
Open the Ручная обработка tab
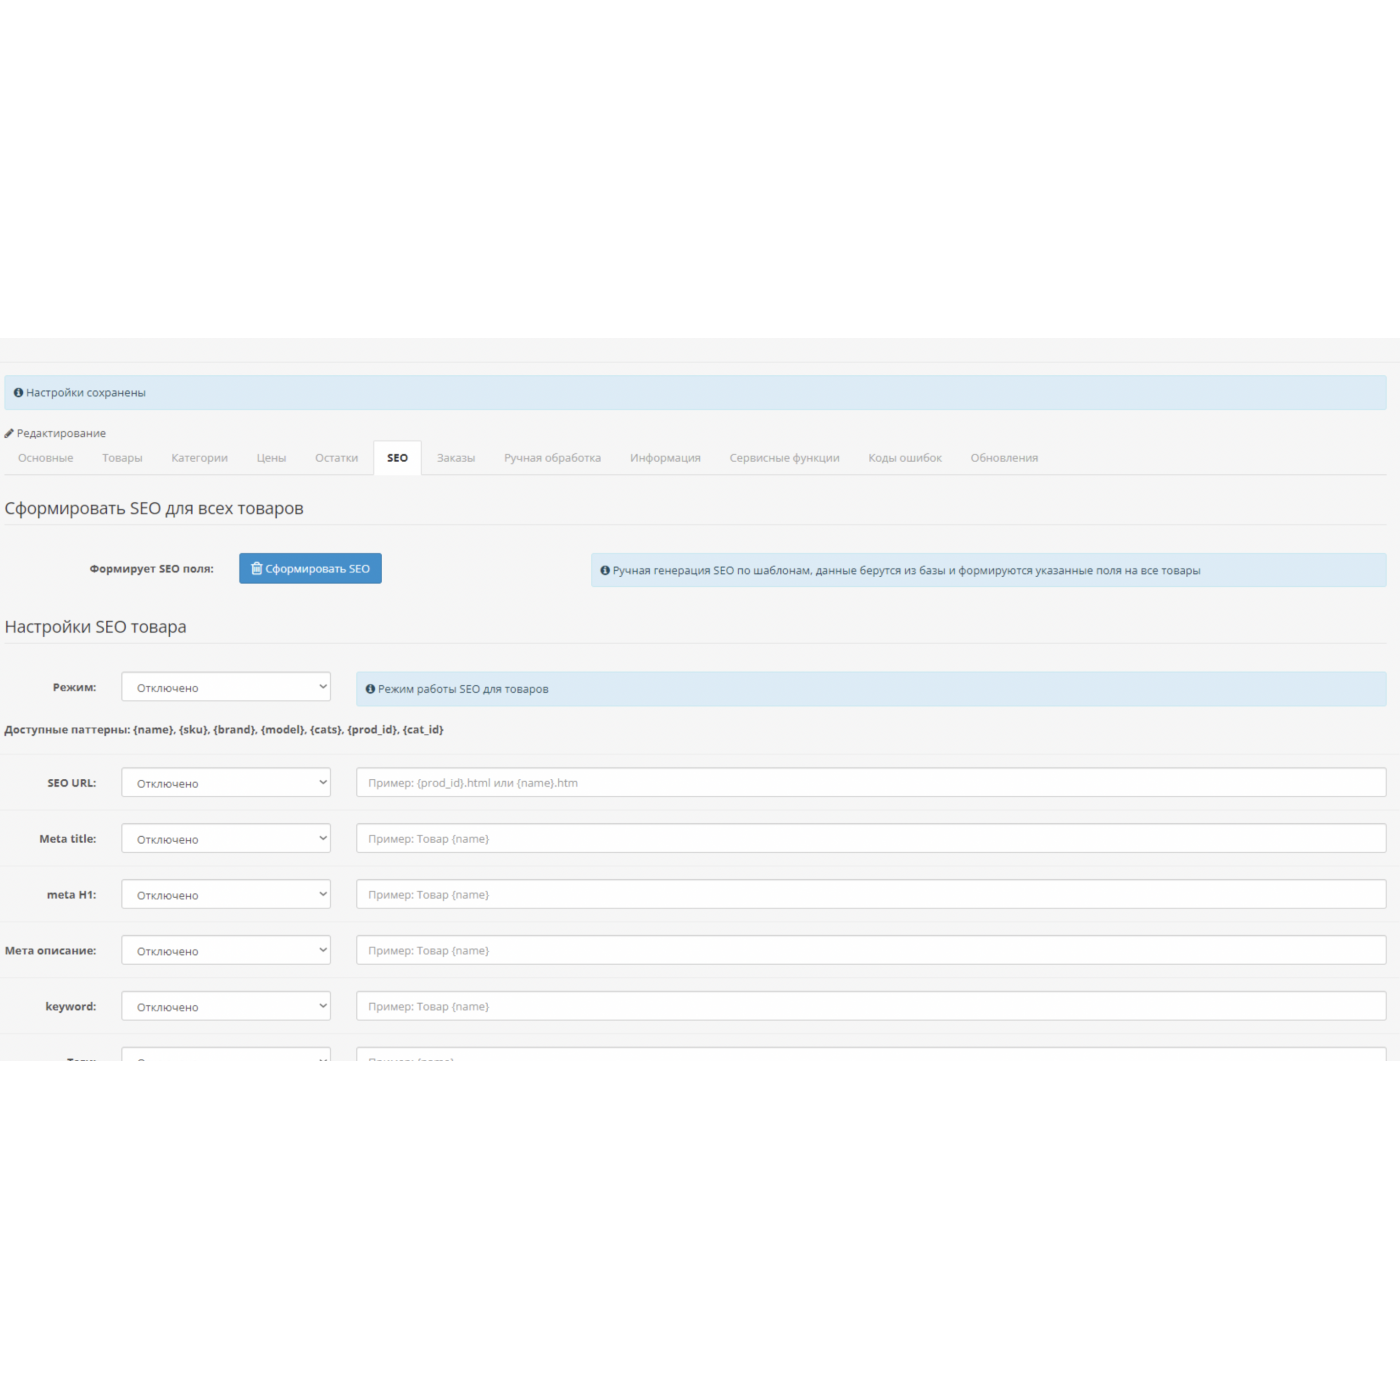point(552,458)
